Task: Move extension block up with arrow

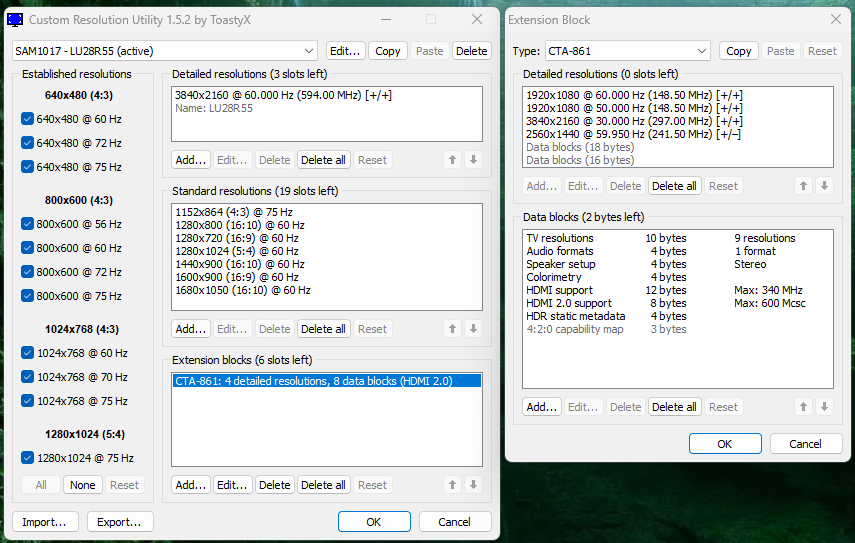Action: tap(452, 485)
